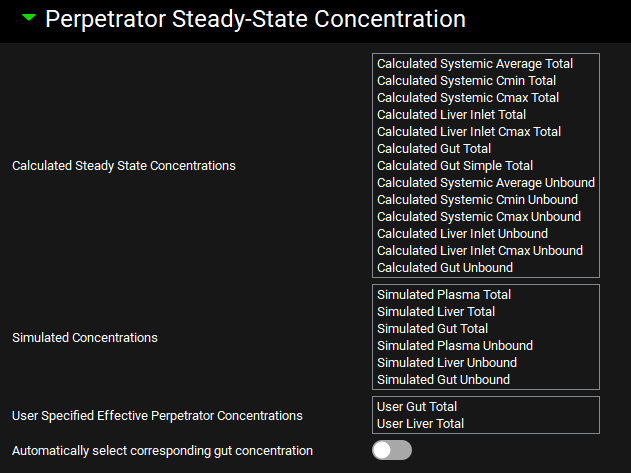This screenshot has height=473, width=631.
Task: Choose Calculated Gut Total entry
Action: [x=434, y=149]
